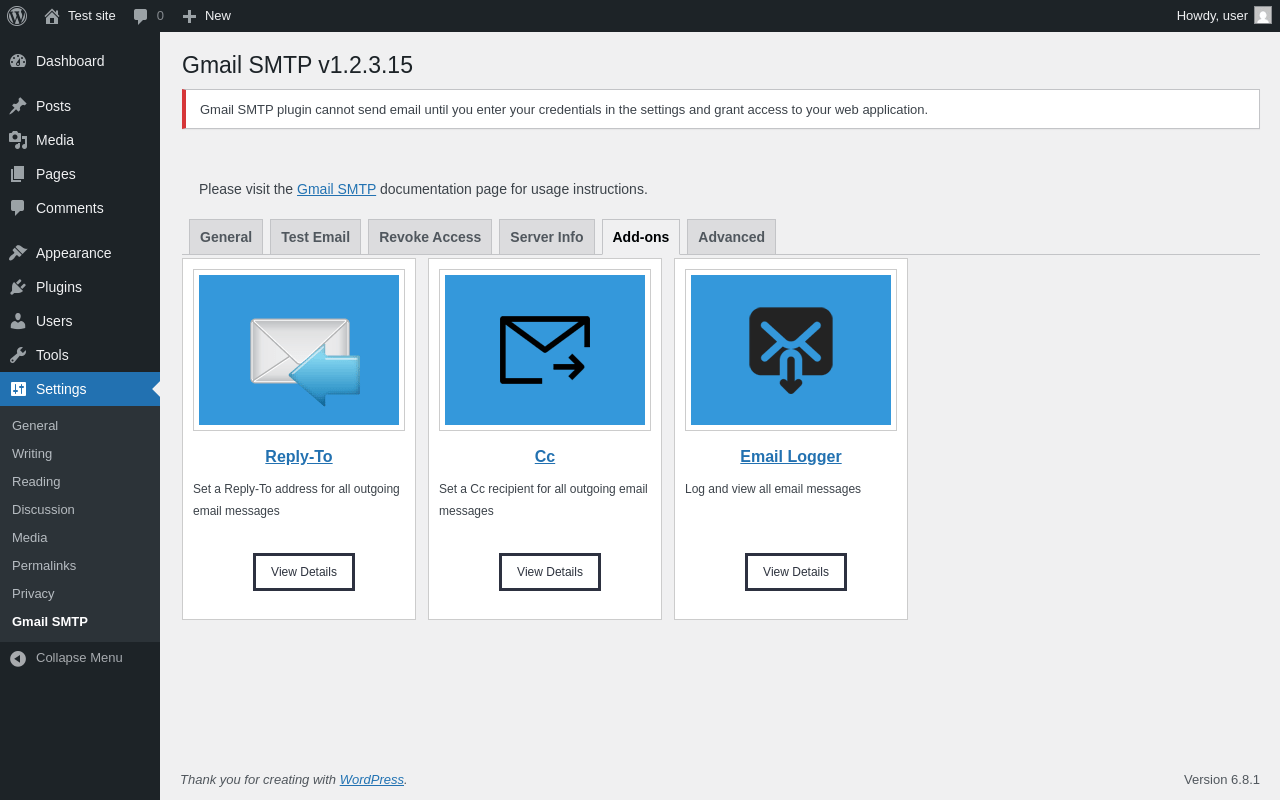Open the Posts menu label
Image resolution: width=1280 pixels, height=800 pixels.
tap(53, 106)
